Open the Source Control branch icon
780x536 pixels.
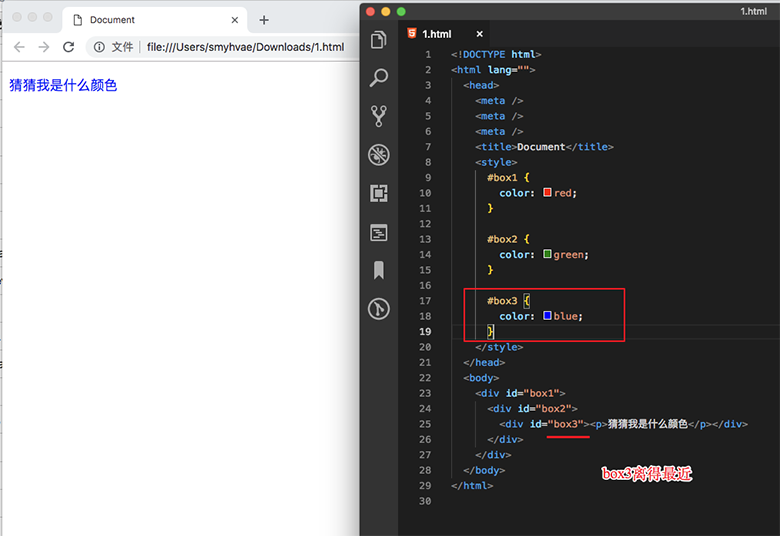[379, 116]
